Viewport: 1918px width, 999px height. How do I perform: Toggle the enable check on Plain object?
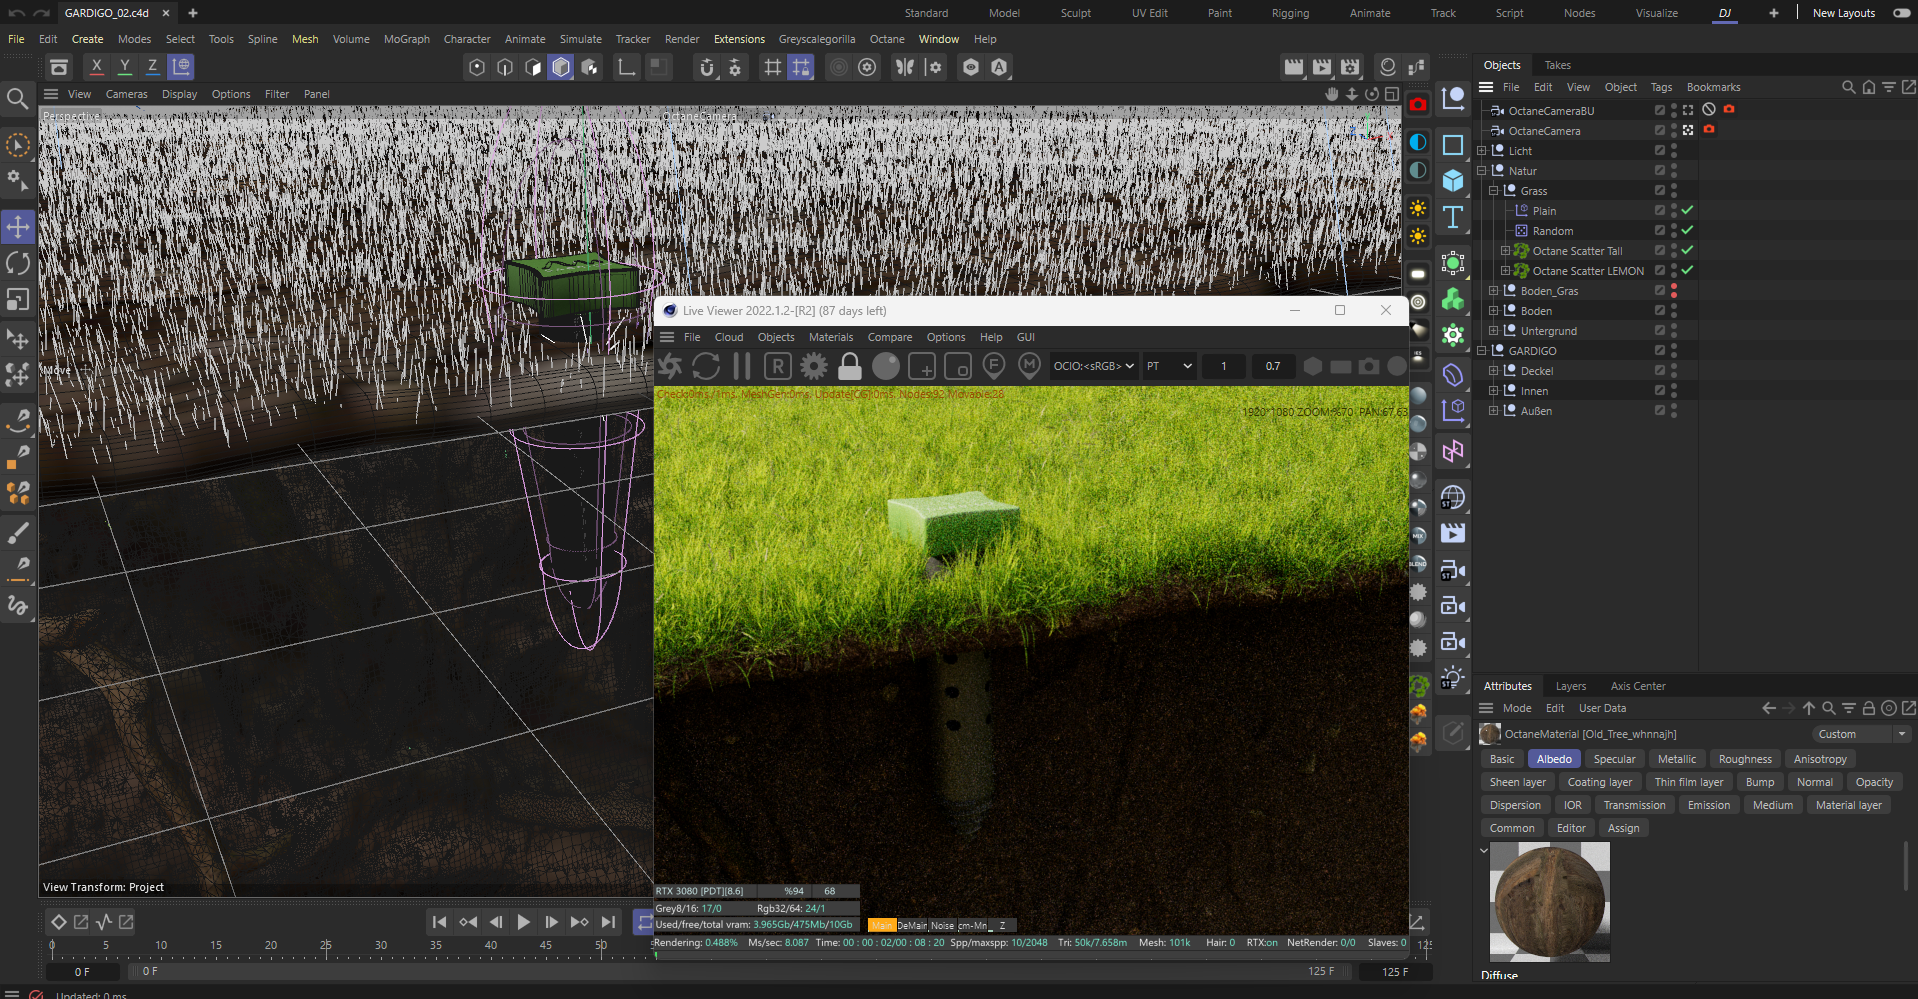pos(1687,210)
